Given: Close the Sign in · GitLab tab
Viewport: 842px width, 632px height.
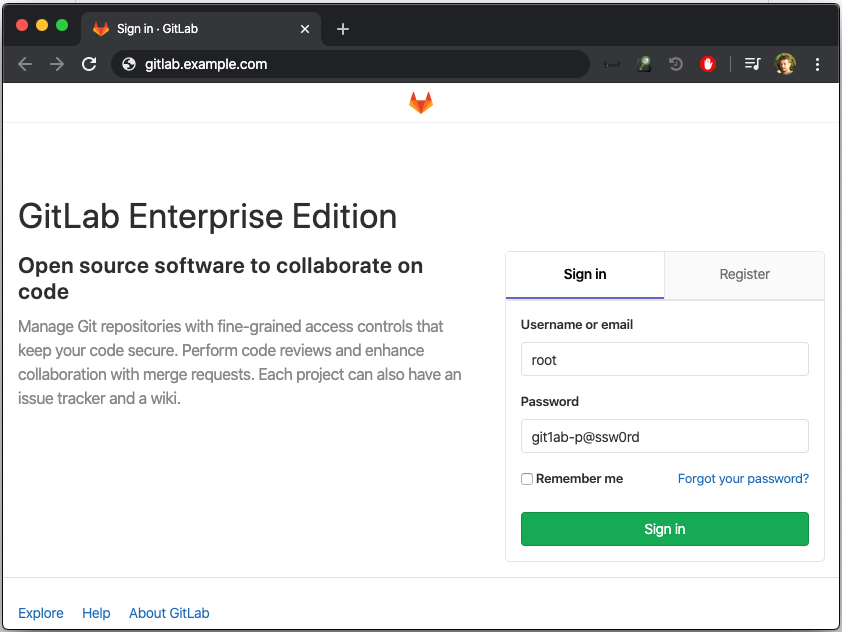Looking at the screenshot, I should click(304, 29).
